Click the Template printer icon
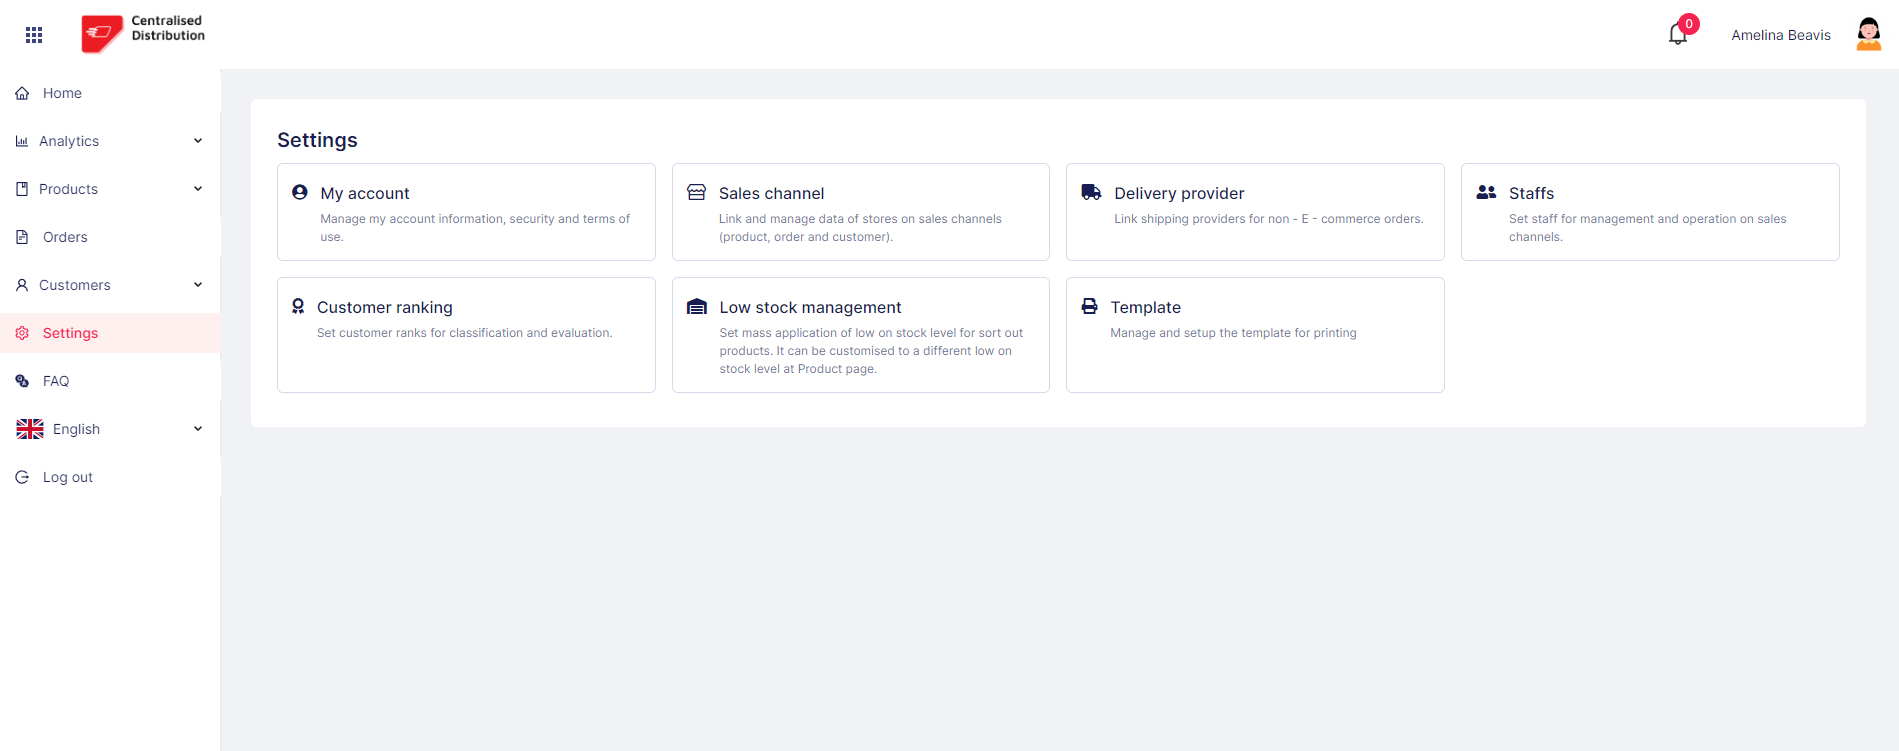 click(1089, 307)
